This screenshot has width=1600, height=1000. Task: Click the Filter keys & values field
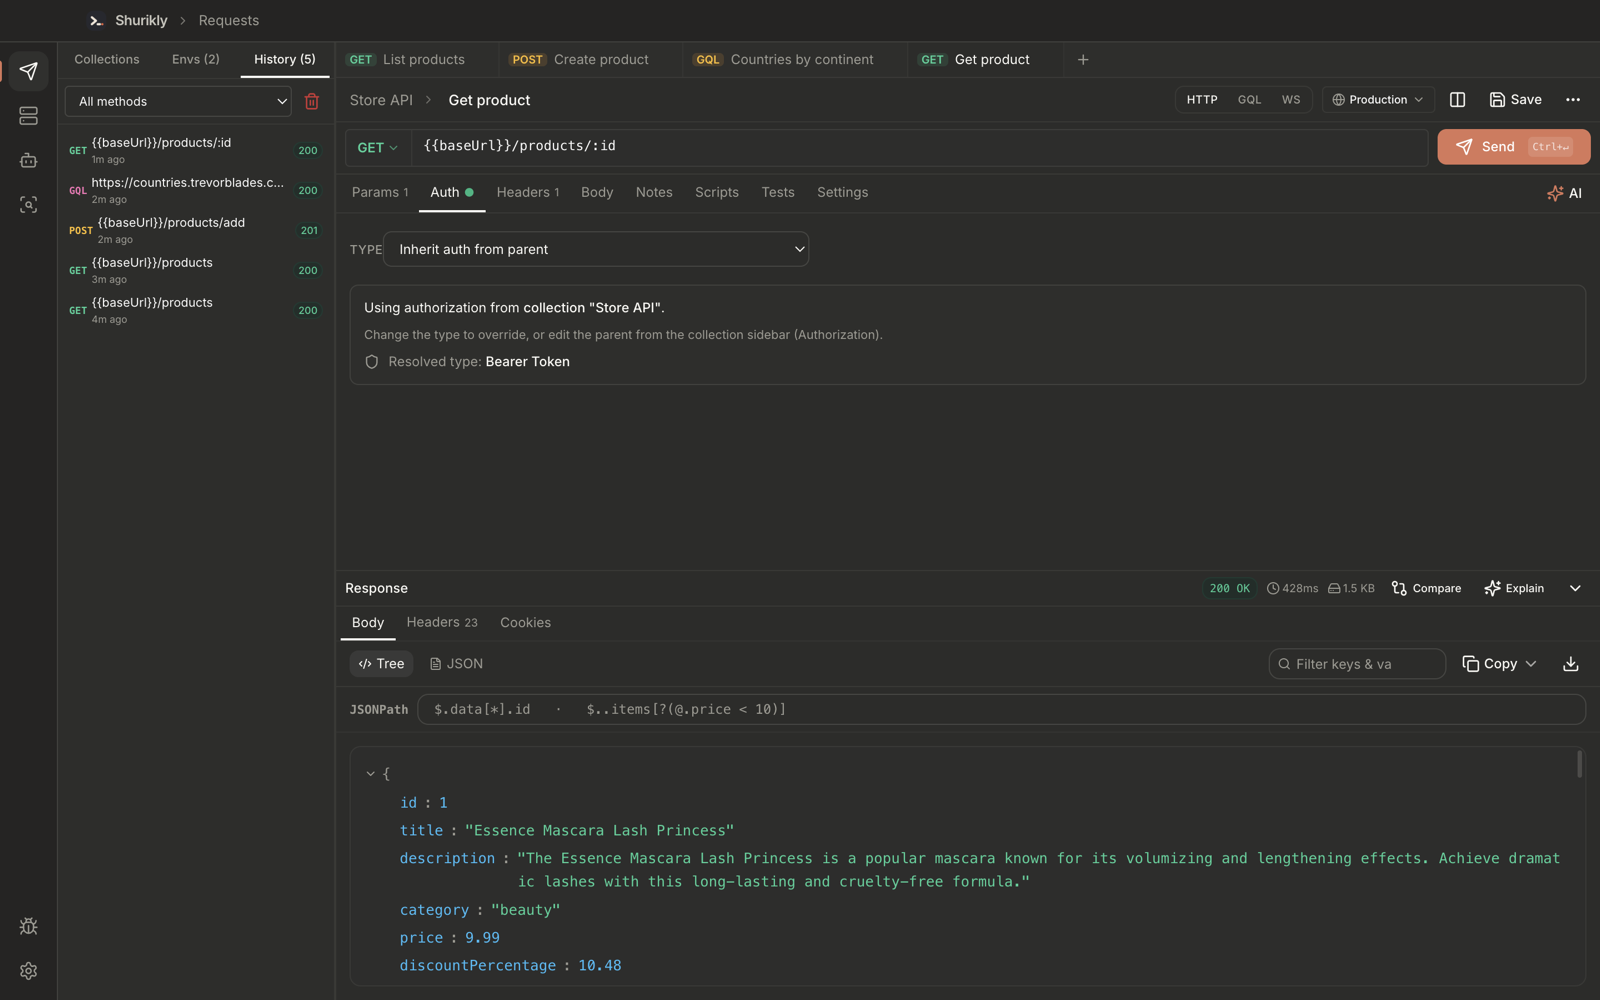point(1357,664)
